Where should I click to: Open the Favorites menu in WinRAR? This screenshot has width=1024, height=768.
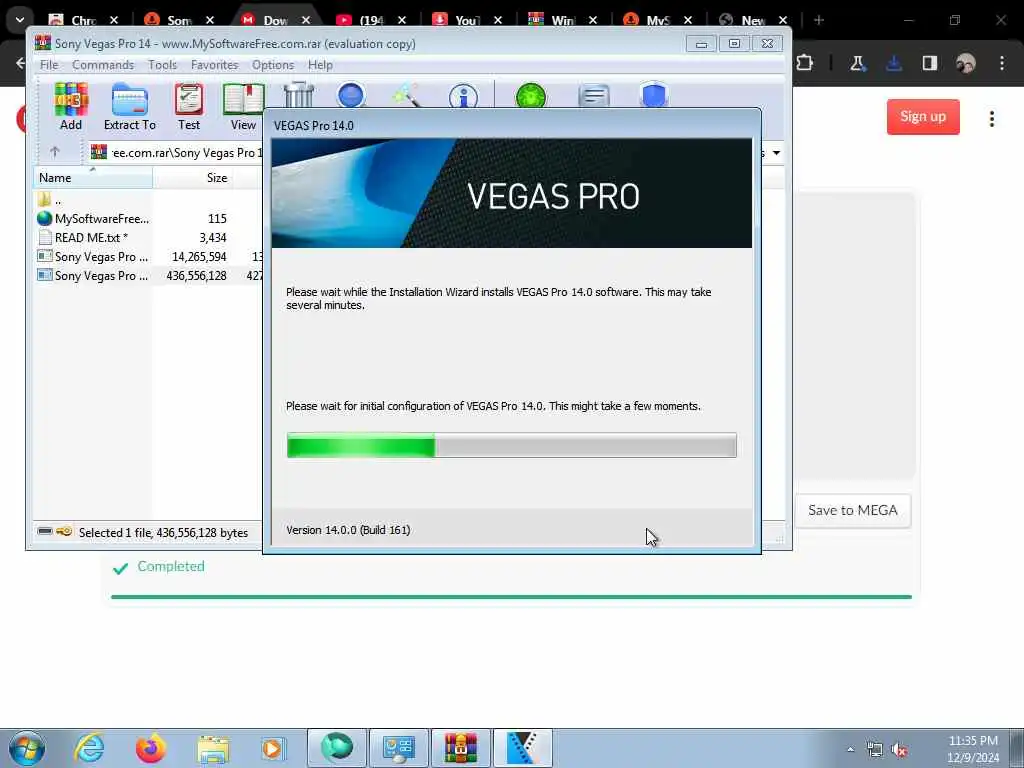(x=214, y=65)
